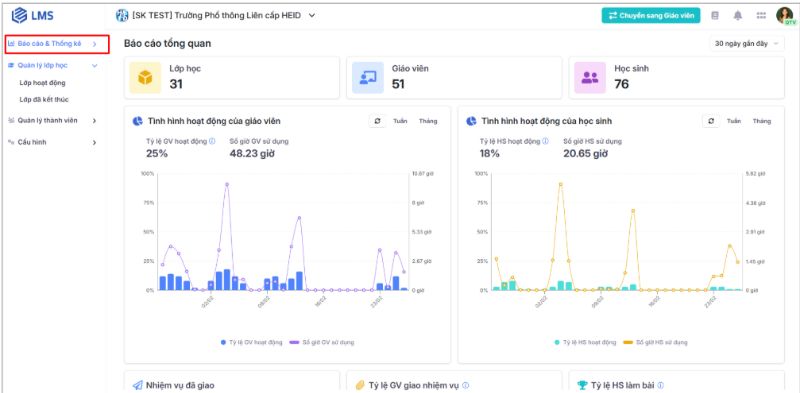The width and height of the screenshot is (800, 393).
Task: Toggle legend Tỷ lệ HS hoạt động
Action: click(x=585, y=342)
